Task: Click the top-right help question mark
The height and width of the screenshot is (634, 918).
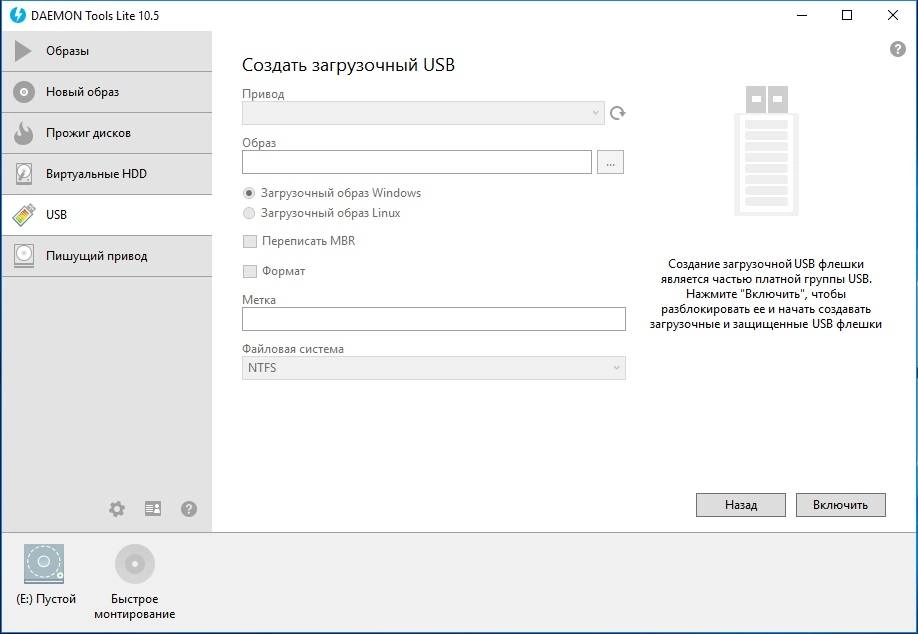Action: point(898,49)
